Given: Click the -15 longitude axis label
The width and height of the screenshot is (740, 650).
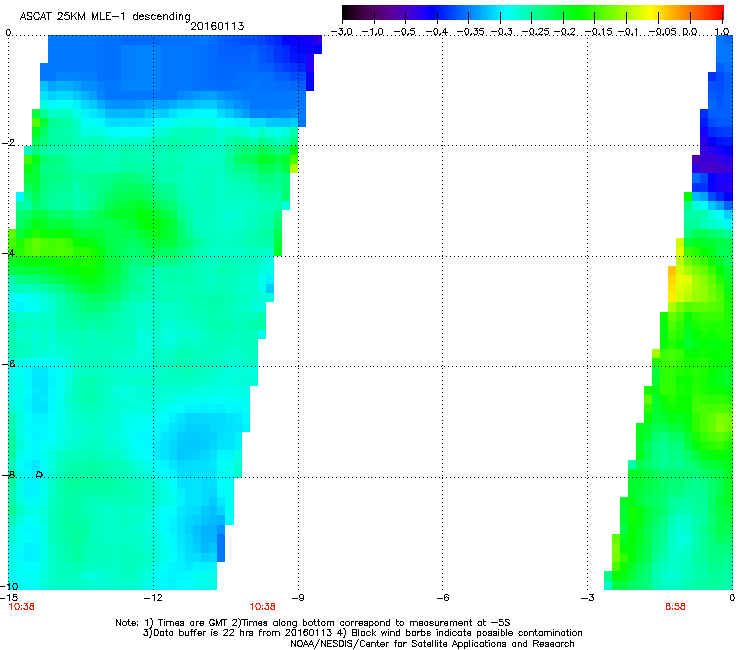Looking at the screenshot, I should click(9, 598).
